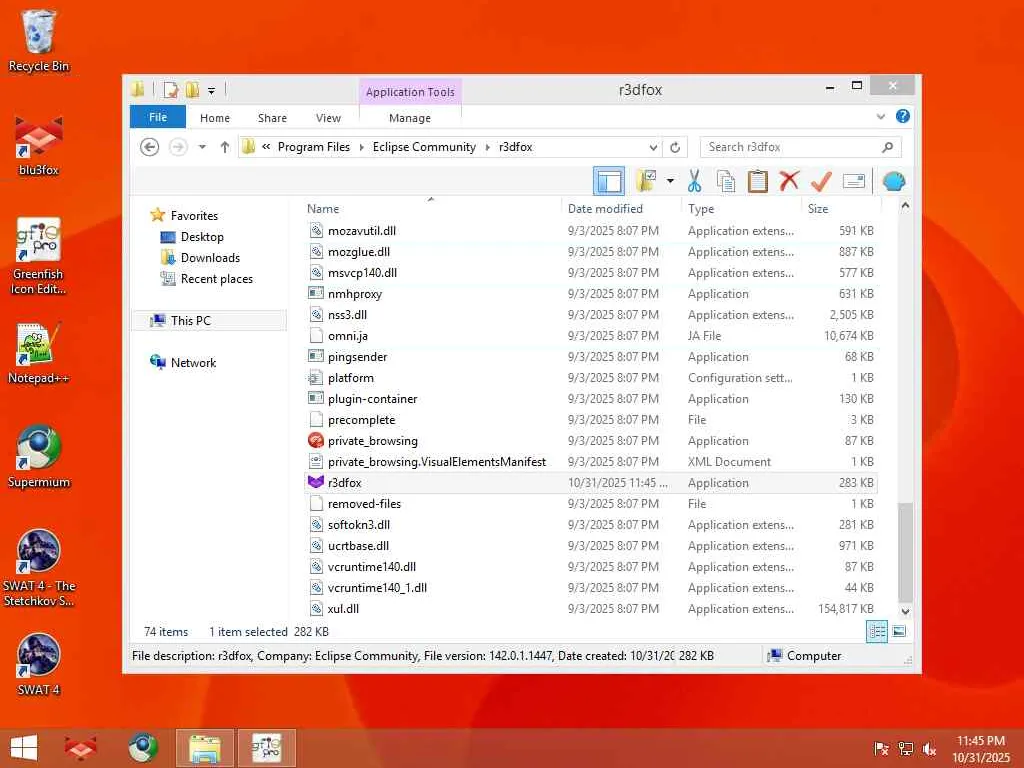Viewport: 1024px width, 768px height.
Task: Click the folder options toolbar icon
Action: pyautogui.click(x=646, y=181)
